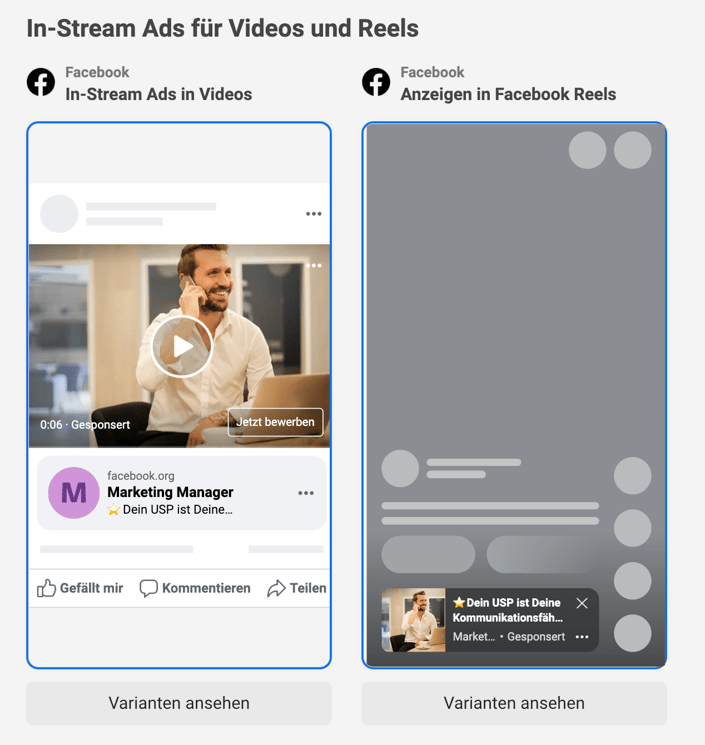Click the Facebook logo beside In-Stream Ads in Videos
Image resolution: width=705 pixels, height=745 pixels.
click(41, 82)
